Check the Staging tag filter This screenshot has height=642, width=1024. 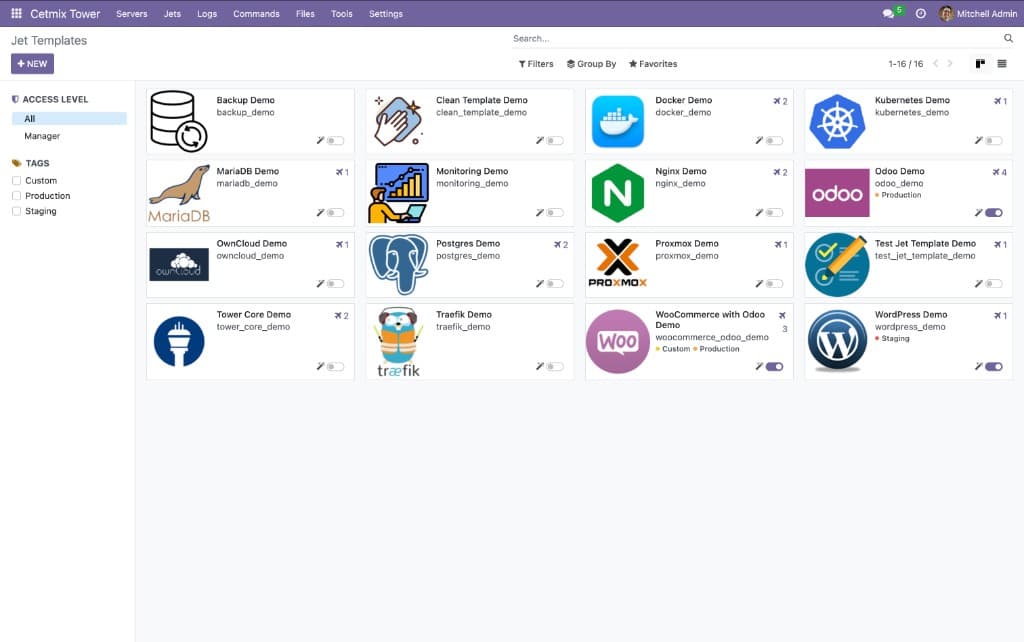pyautogui.click(x=16, y=211)
